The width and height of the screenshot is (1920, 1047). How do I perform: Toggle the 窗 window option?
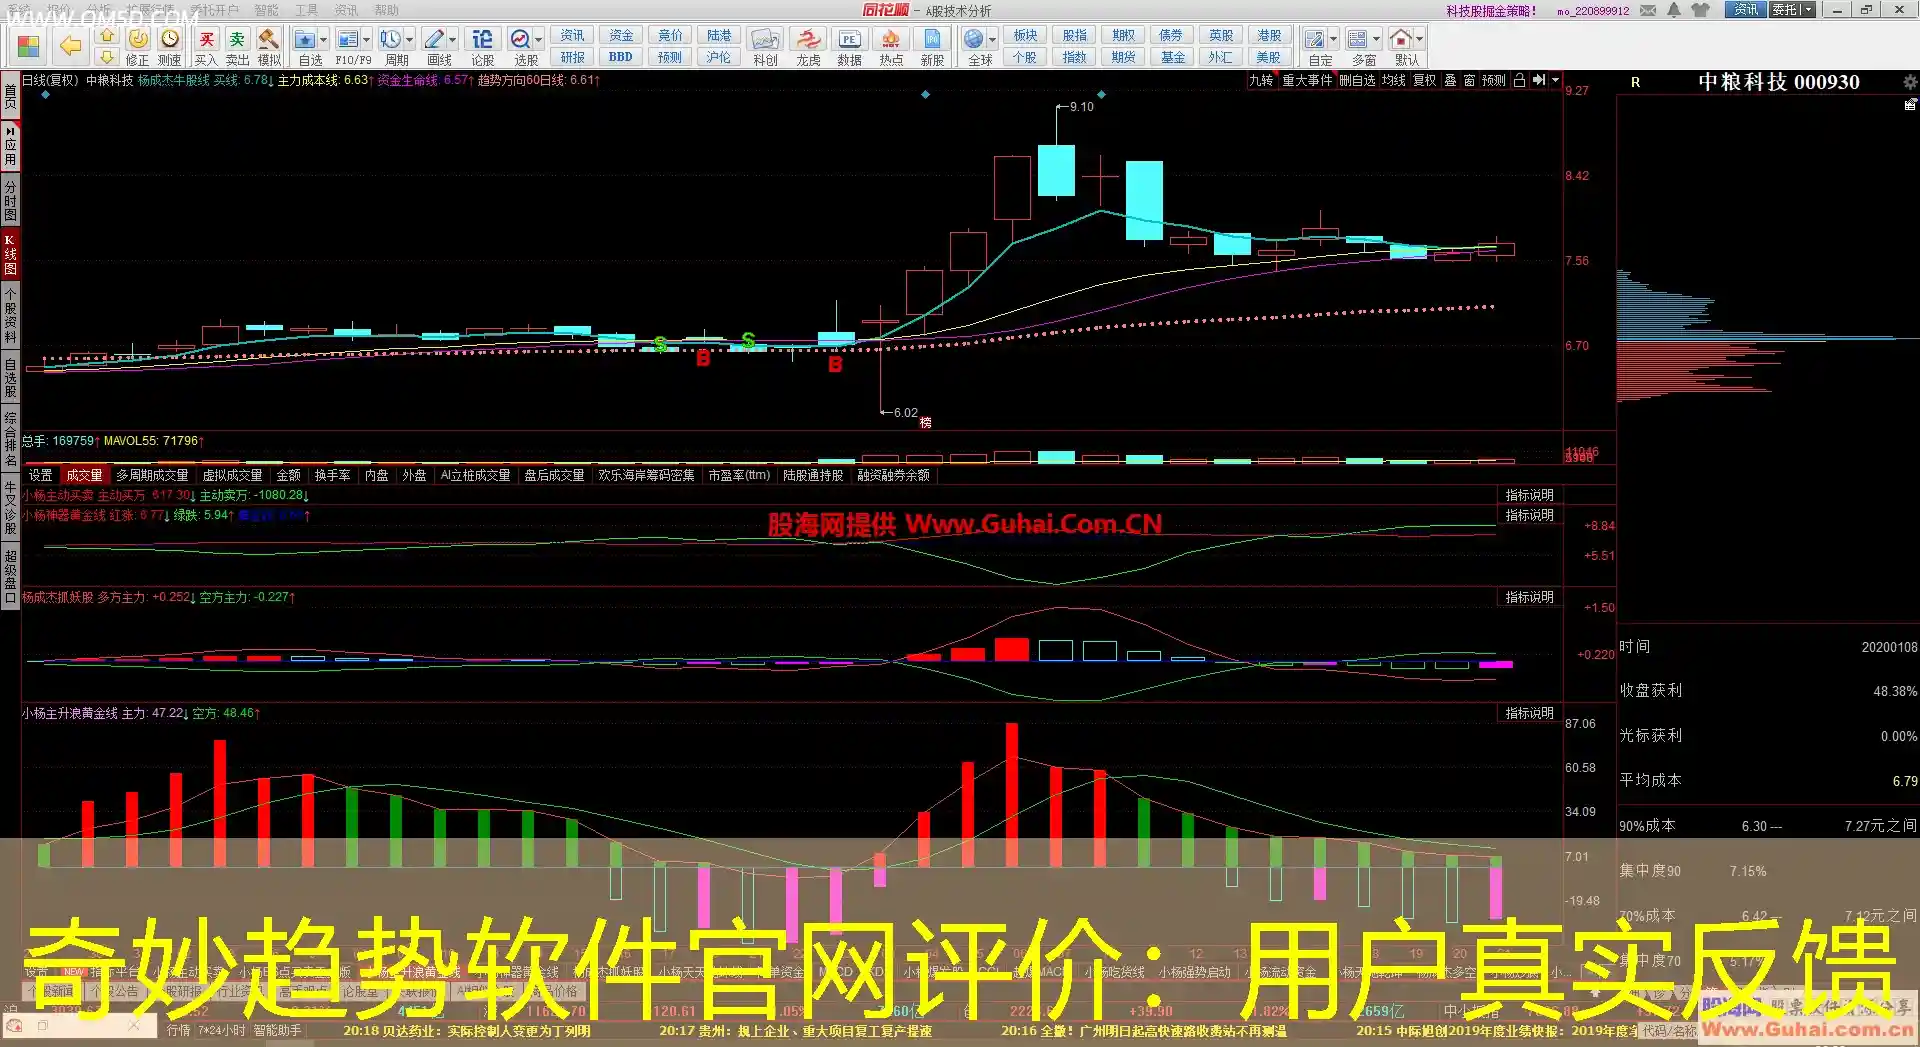(1469, 80)
